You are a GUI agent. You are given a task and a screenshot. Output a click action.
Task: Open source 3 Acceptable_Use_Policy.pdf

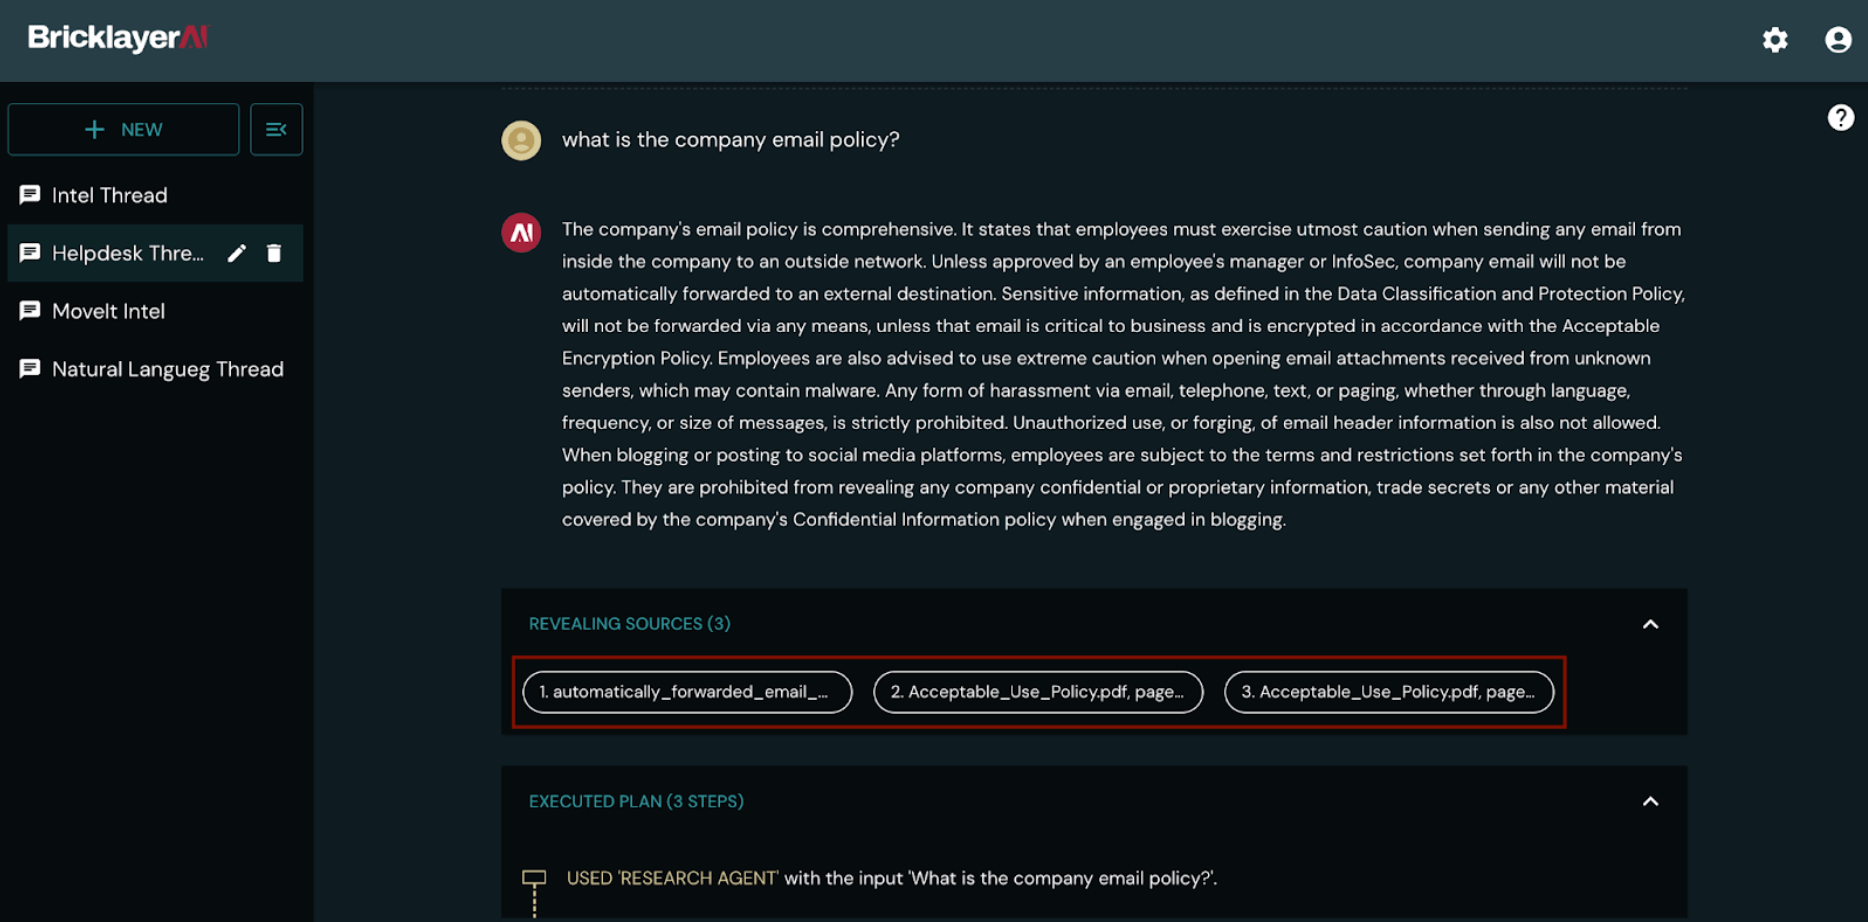[x=1389, y=692]
